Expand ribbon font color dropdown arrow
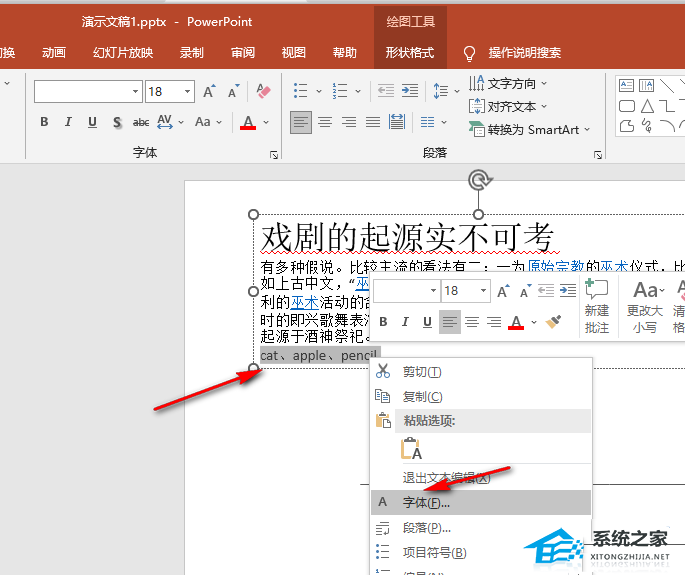Image resolution: width=685 pixels, height=575 pixels. 266,122
